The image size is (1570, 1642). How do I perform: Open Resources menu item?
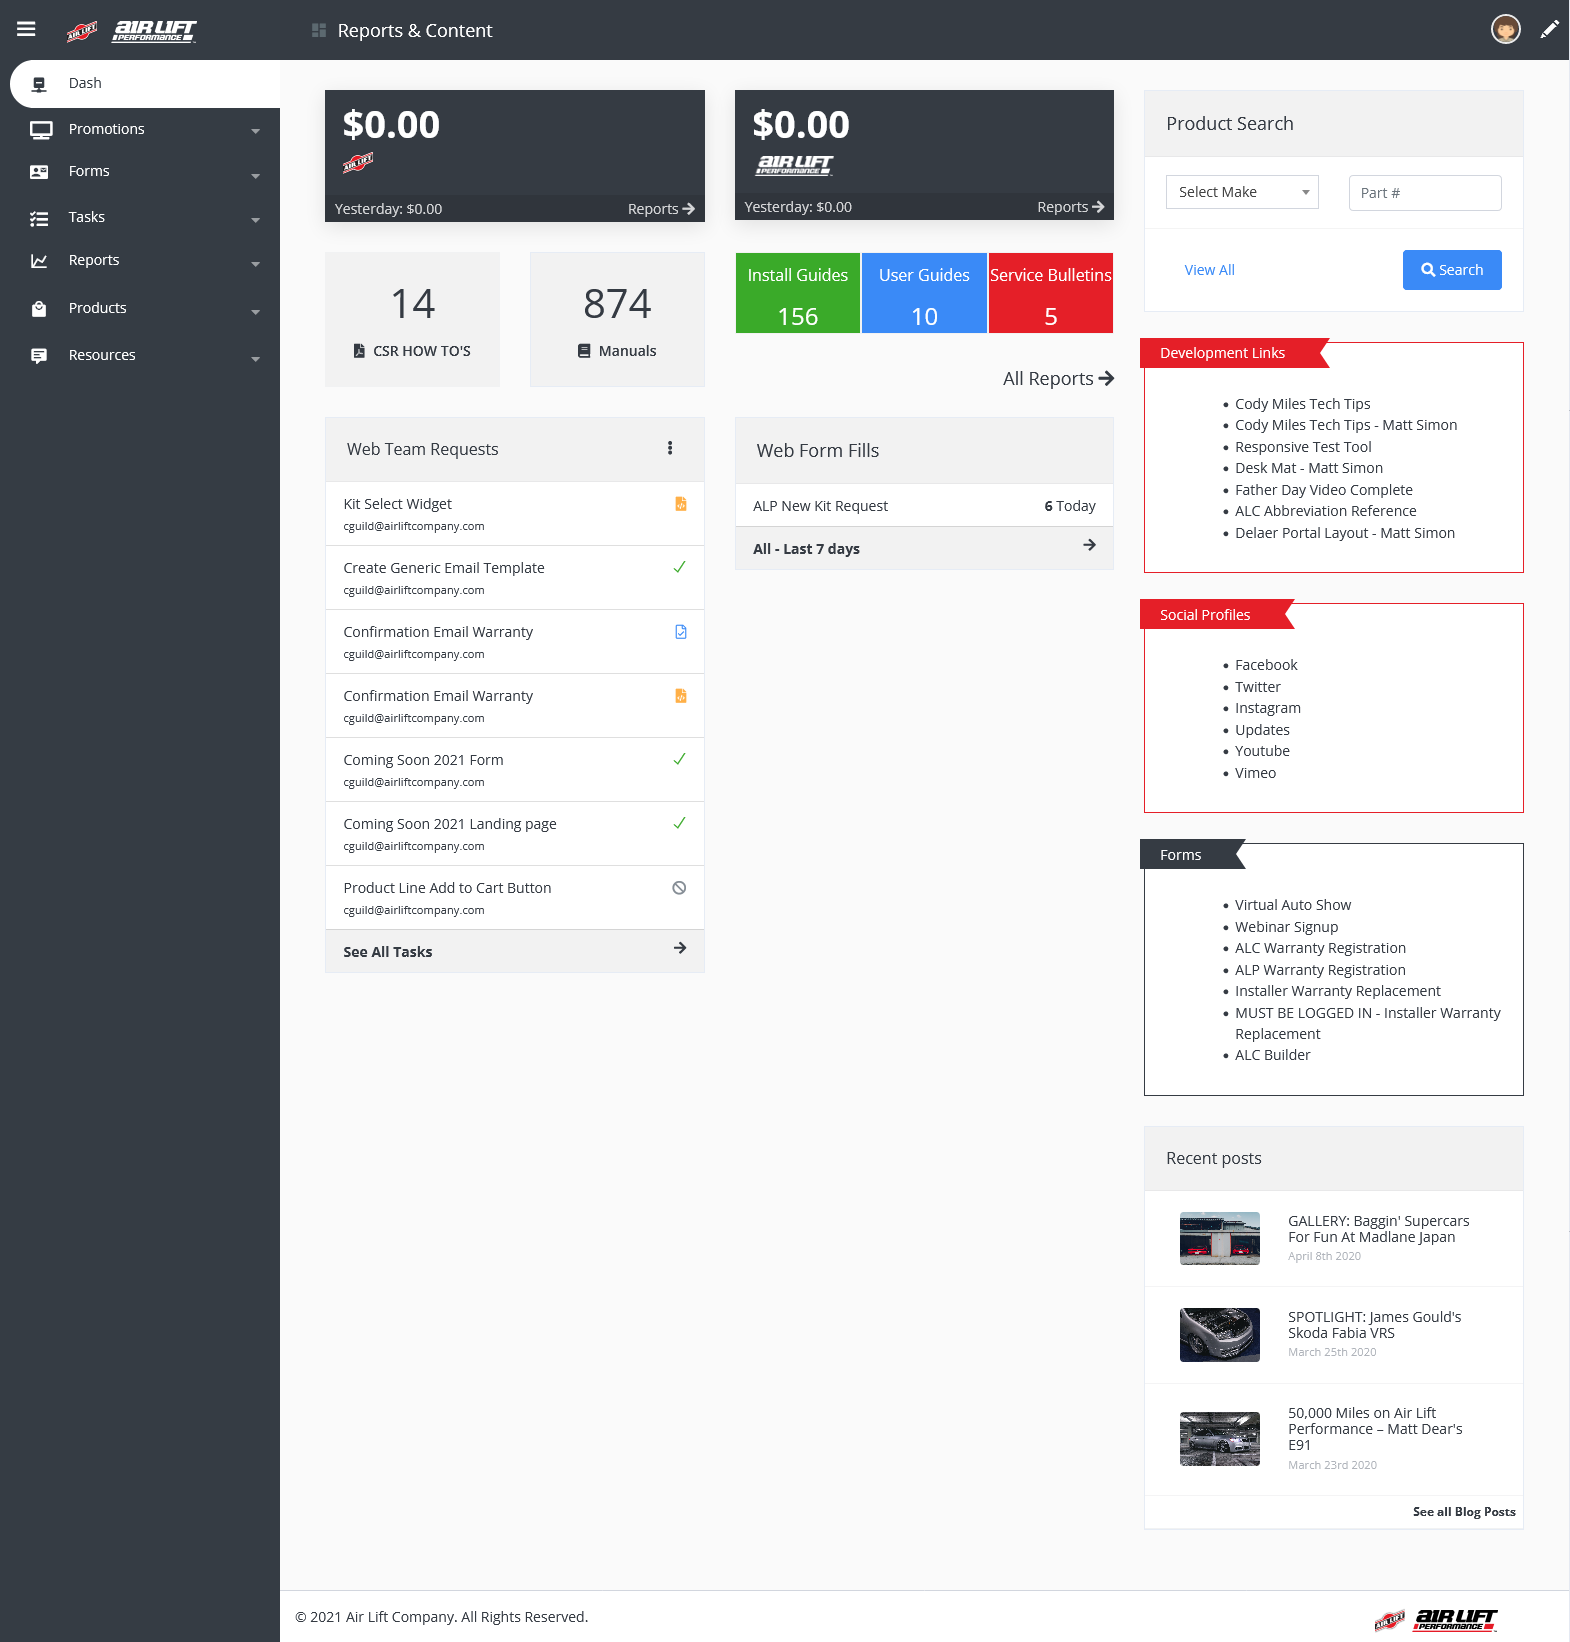(102, 355)
